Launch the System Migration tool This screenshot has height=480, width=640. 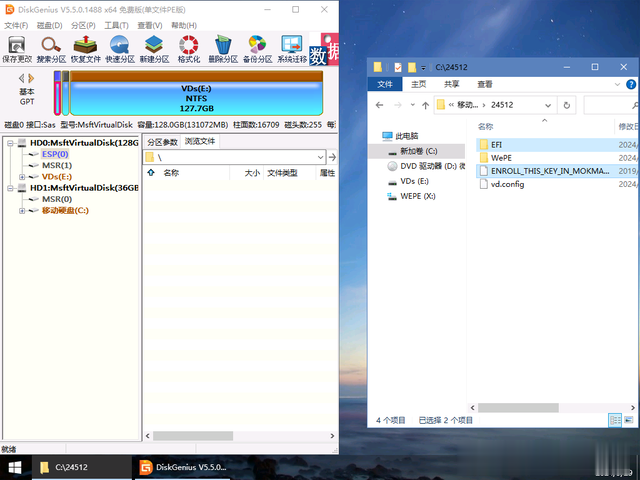pyautogui.click(x=292, y=49)
